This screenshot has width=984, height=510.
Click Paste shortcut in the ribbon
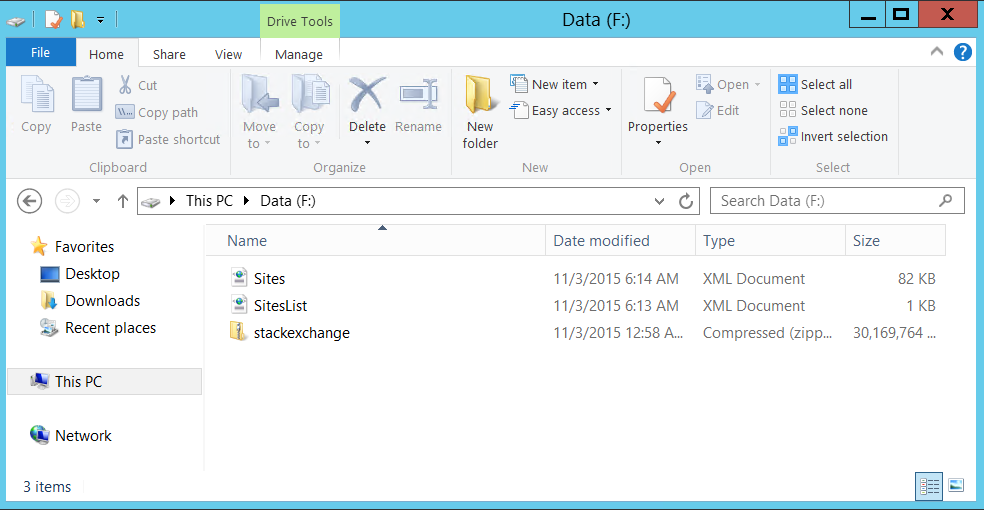coord(168,139)
